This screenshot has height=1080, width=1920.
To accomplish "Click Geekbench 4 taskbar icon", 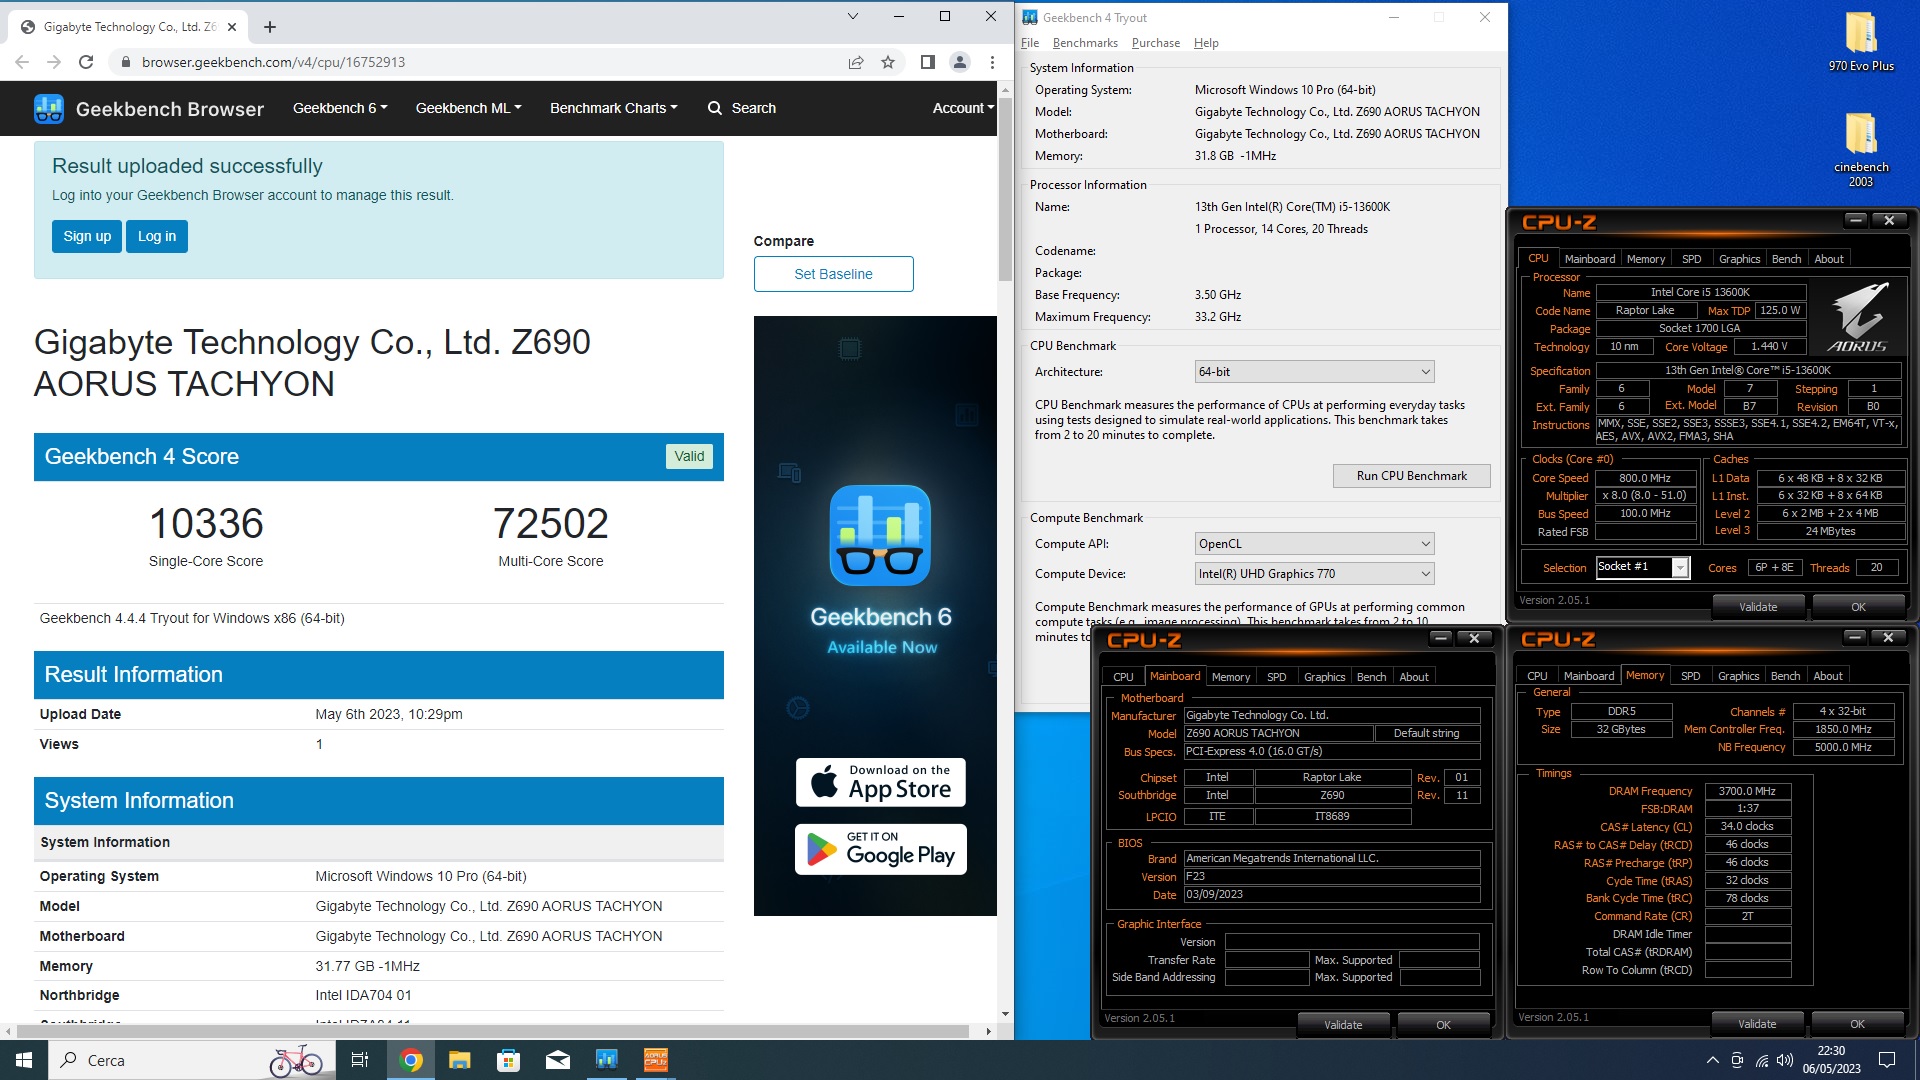I will [x=606, y=1060].
